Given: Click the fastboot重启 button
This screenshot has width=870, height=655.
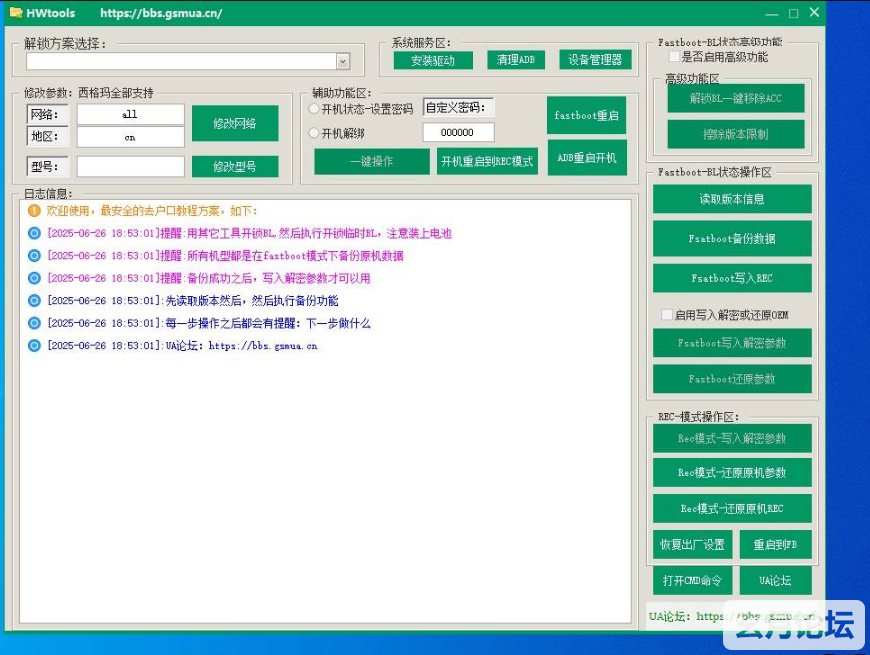Looking at the screenshot, I should coord(586,115).
